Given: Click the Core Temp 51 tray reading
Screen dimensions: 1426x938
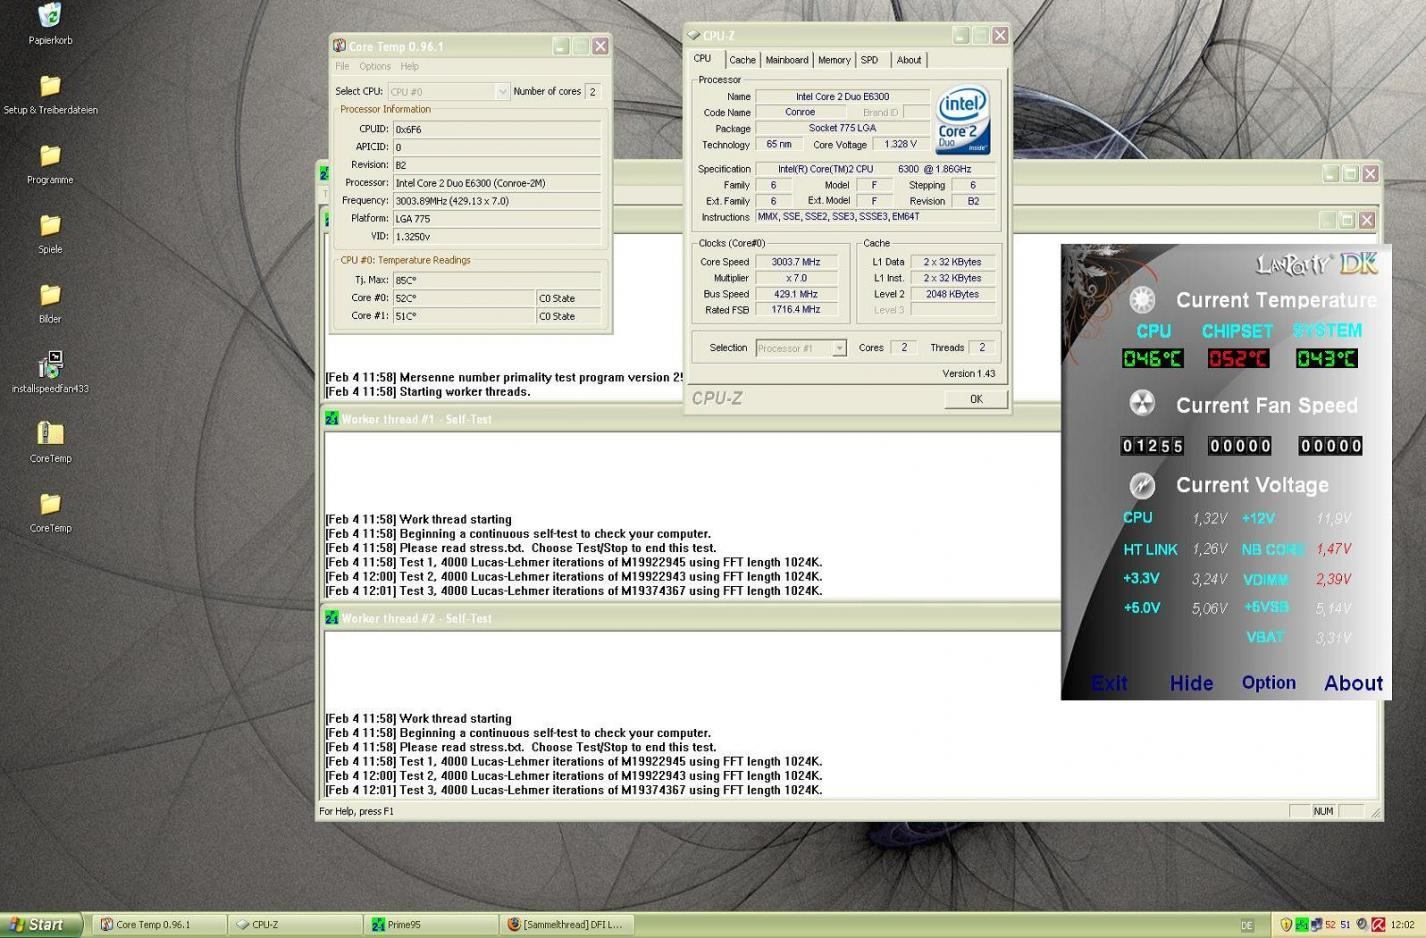Looking at the screenshot, I should click(1346, 925).
